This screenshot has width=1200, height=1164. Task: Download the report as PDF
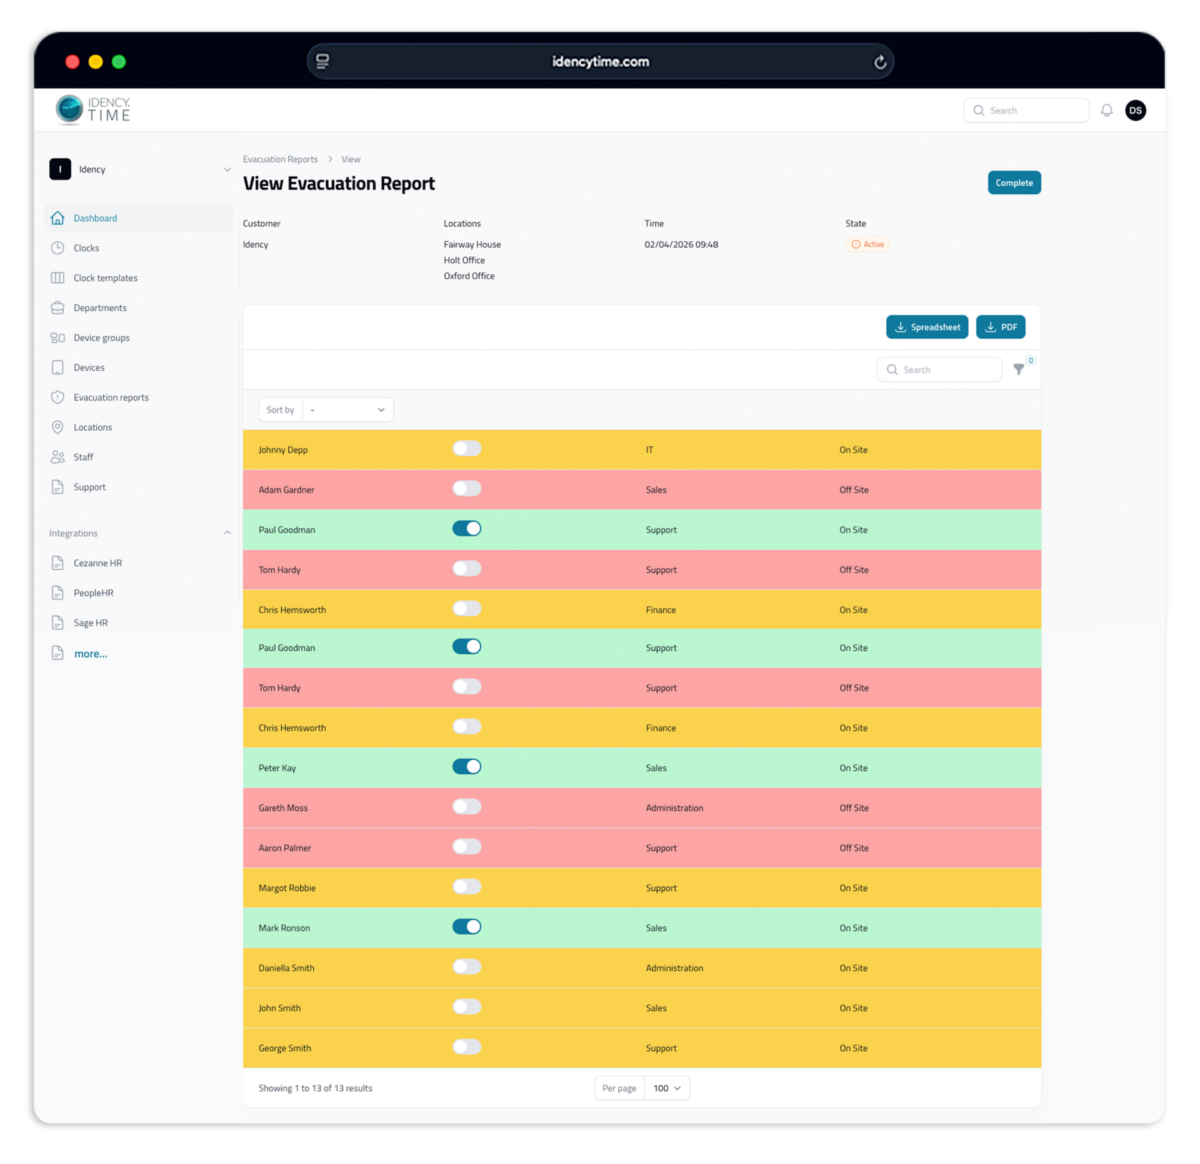[1000, 326]
